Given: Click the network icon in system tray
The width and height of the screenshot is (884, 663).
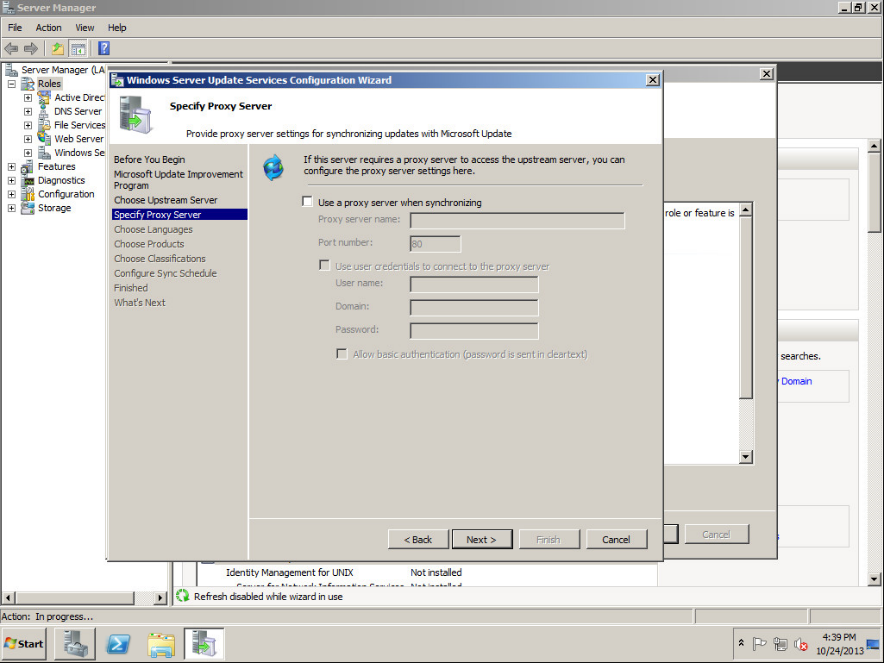Looking at the screenshot, I should coord(781,644).
